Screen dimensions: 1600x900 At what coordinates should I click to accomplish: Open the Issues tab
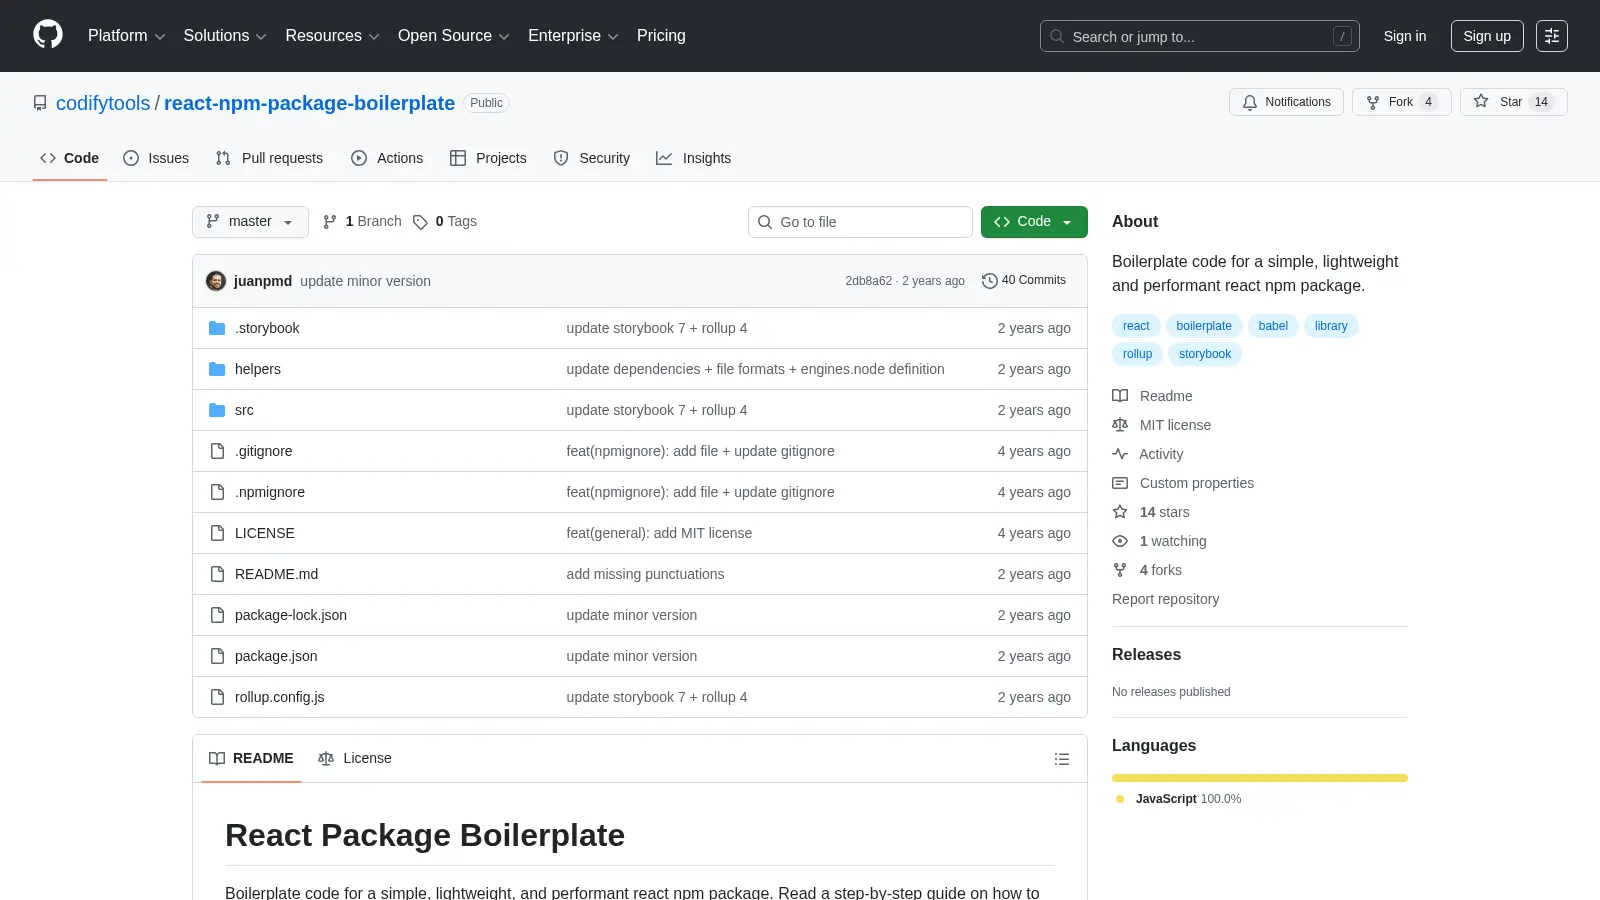(156, 158)
